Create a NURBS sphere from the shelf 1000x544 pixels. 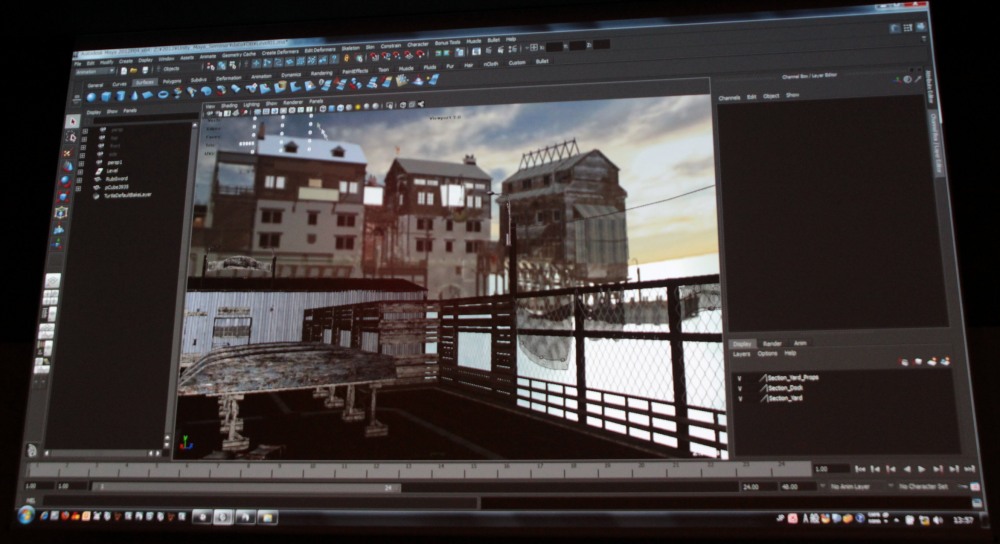(x=91, y=97)
